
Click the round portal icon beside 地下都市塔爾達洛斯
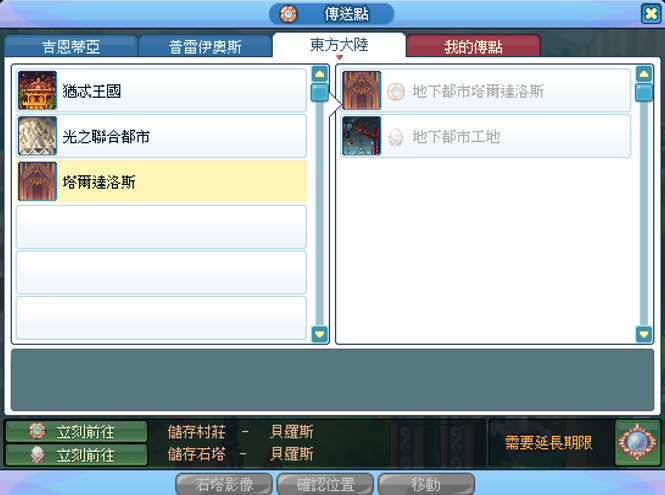click(x=396, y=91)
